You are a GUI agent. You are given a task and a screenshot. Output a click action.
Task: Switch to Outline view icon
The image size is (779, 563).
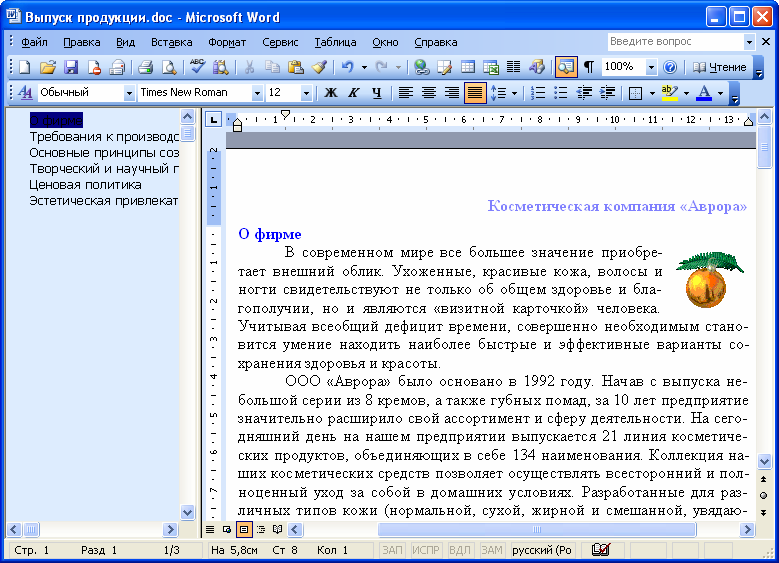click(261, 529)
